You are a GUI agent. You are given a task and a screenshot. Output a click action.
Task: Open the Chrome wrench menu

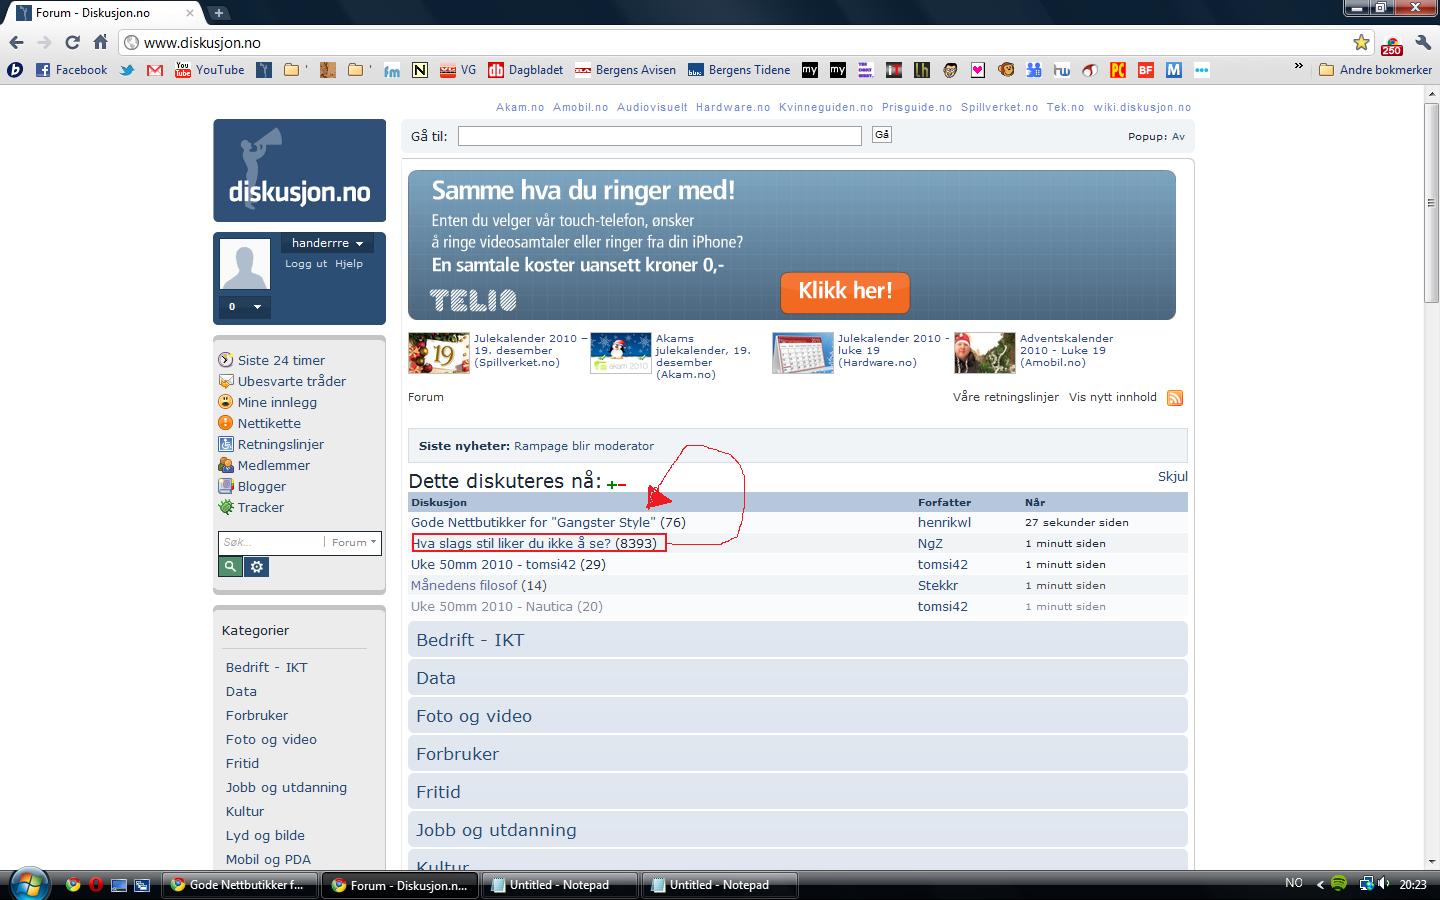pos(1422,43)
